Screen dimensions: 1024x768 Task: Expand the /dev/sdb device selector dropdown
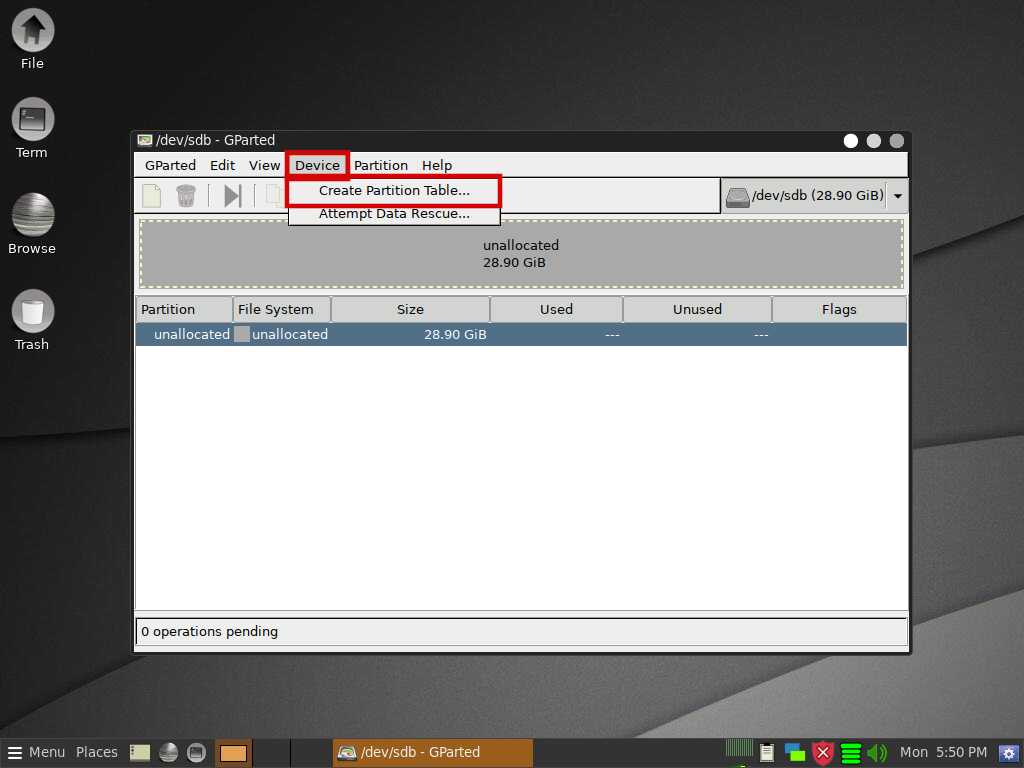(897, 196)
